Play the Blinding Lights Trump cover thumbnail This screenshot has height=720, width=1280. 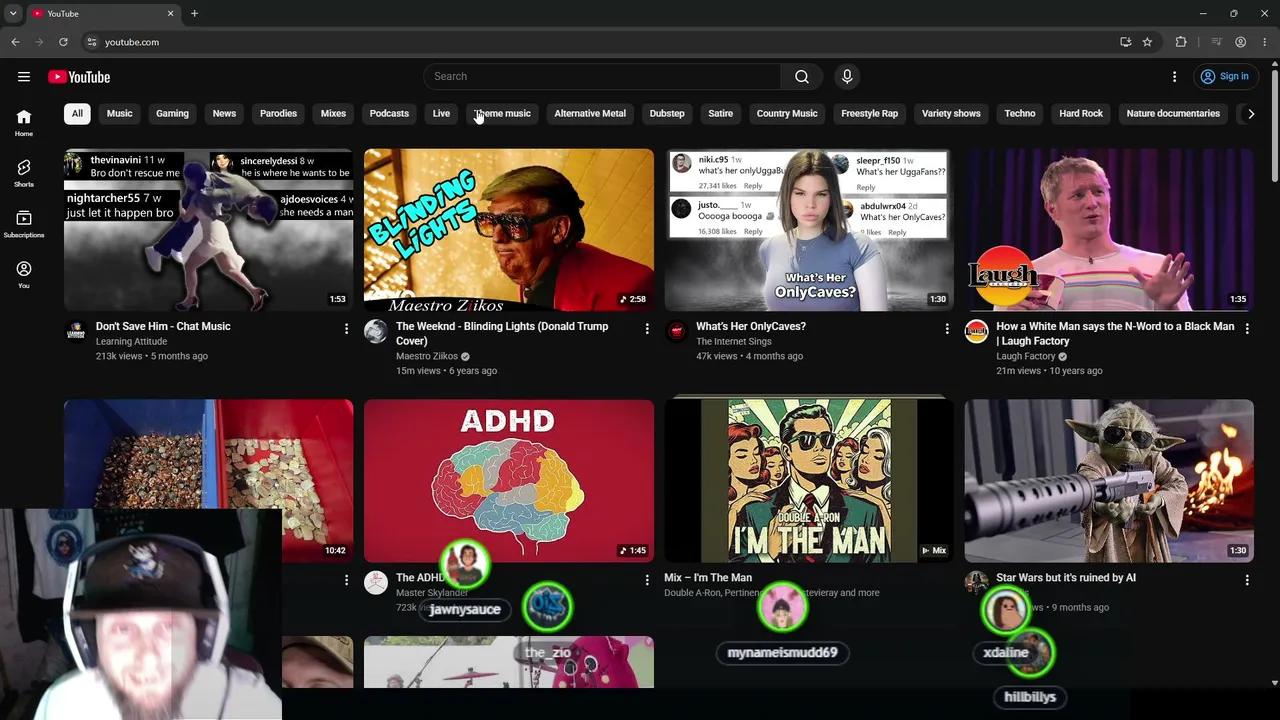pos(509,230)
